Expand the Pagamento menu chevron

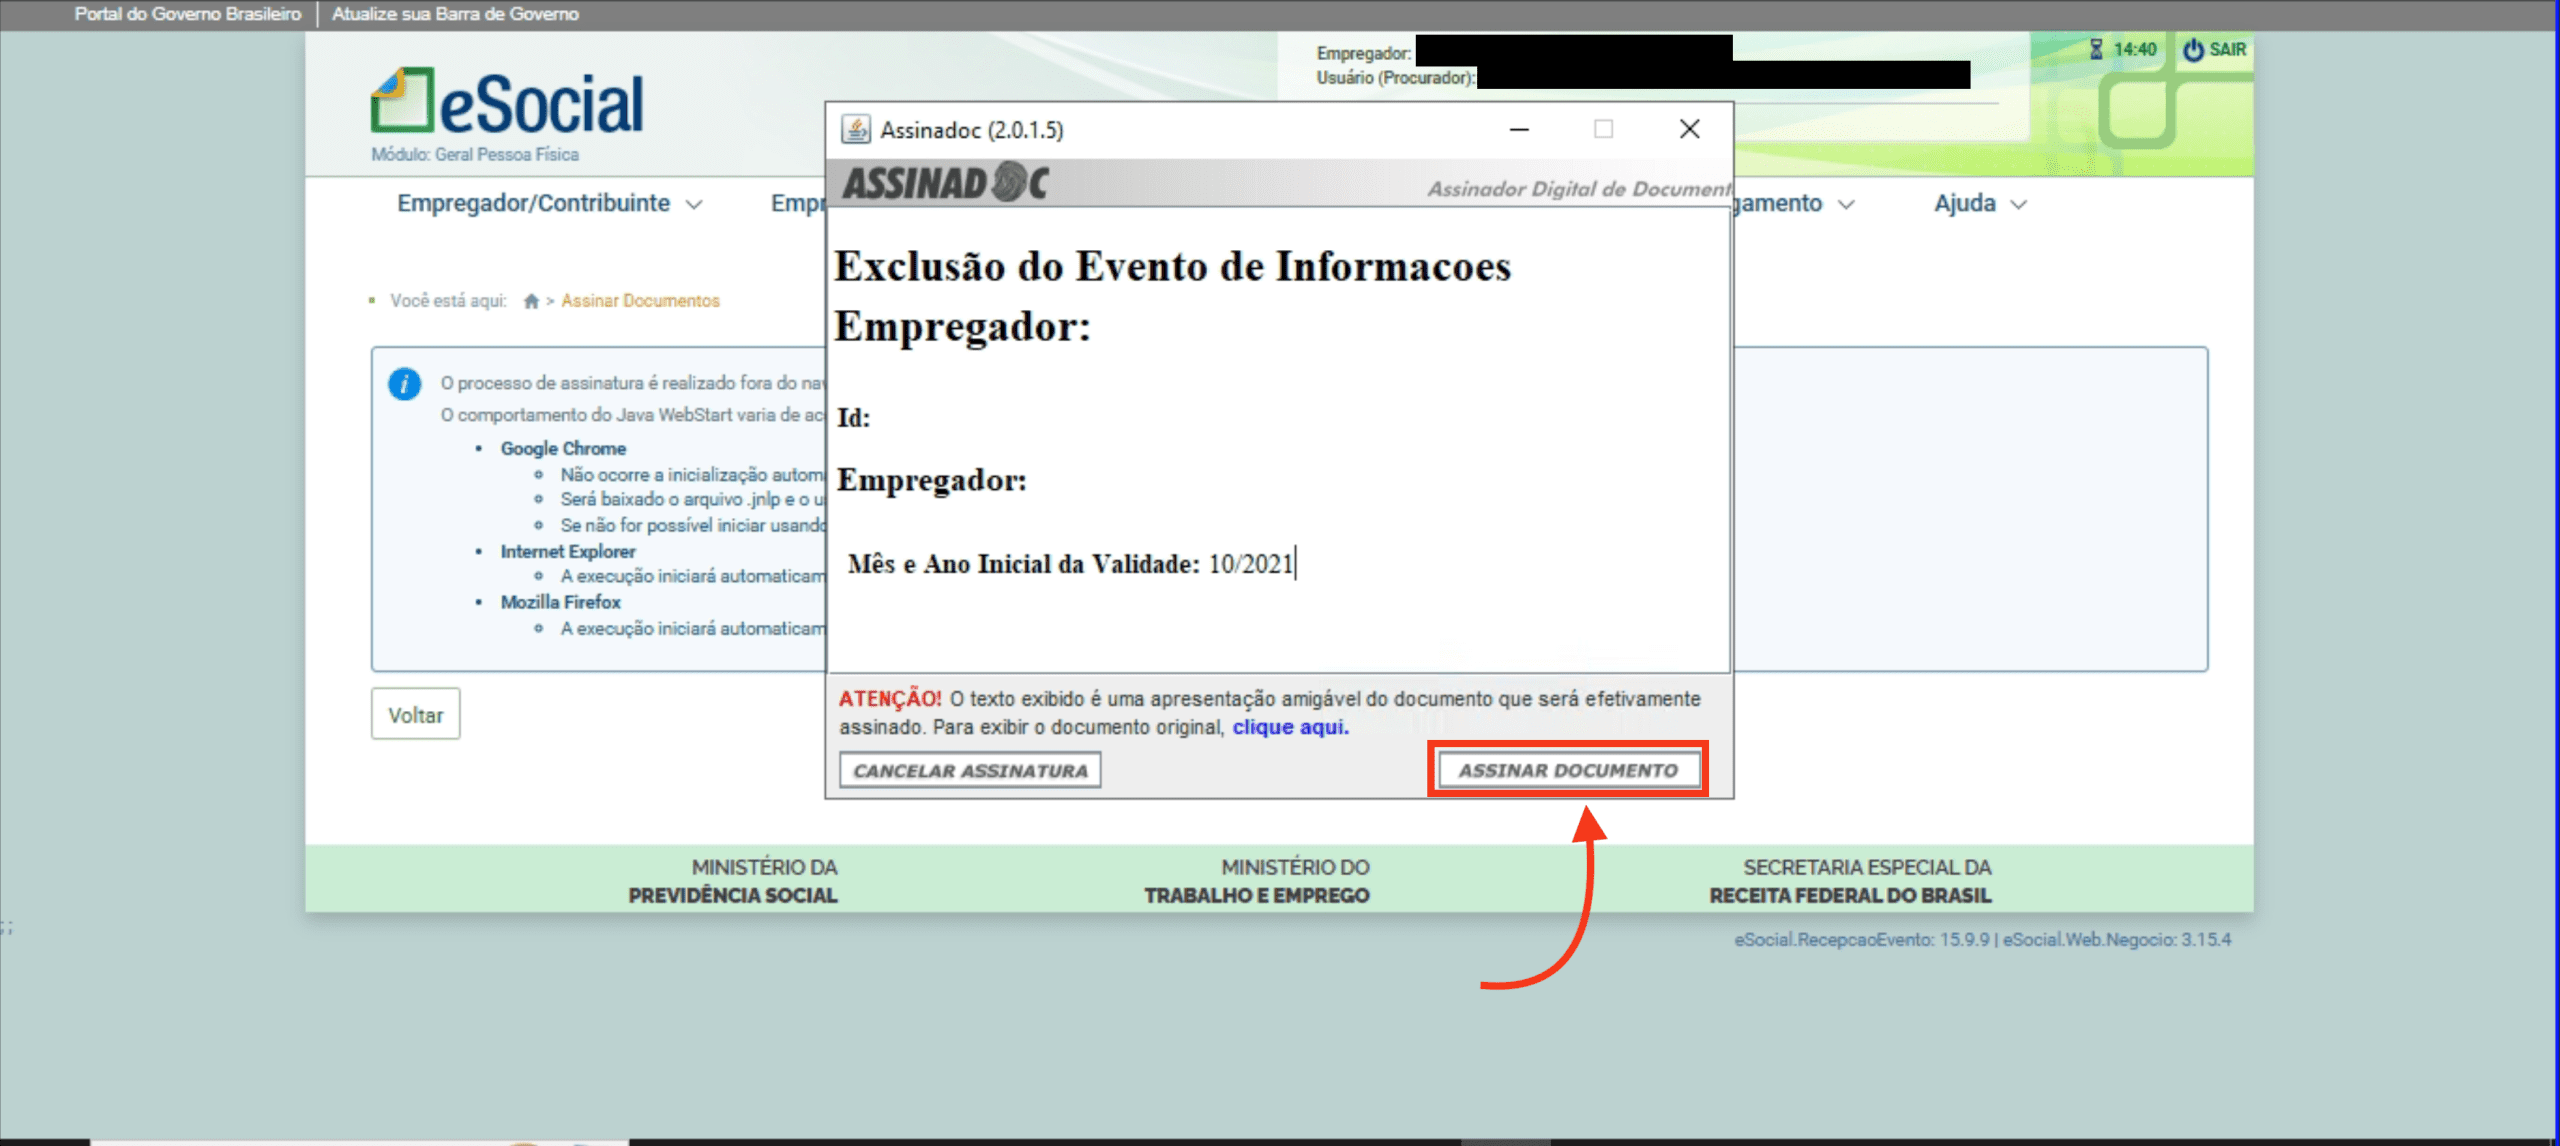[x=1846, y=205]
